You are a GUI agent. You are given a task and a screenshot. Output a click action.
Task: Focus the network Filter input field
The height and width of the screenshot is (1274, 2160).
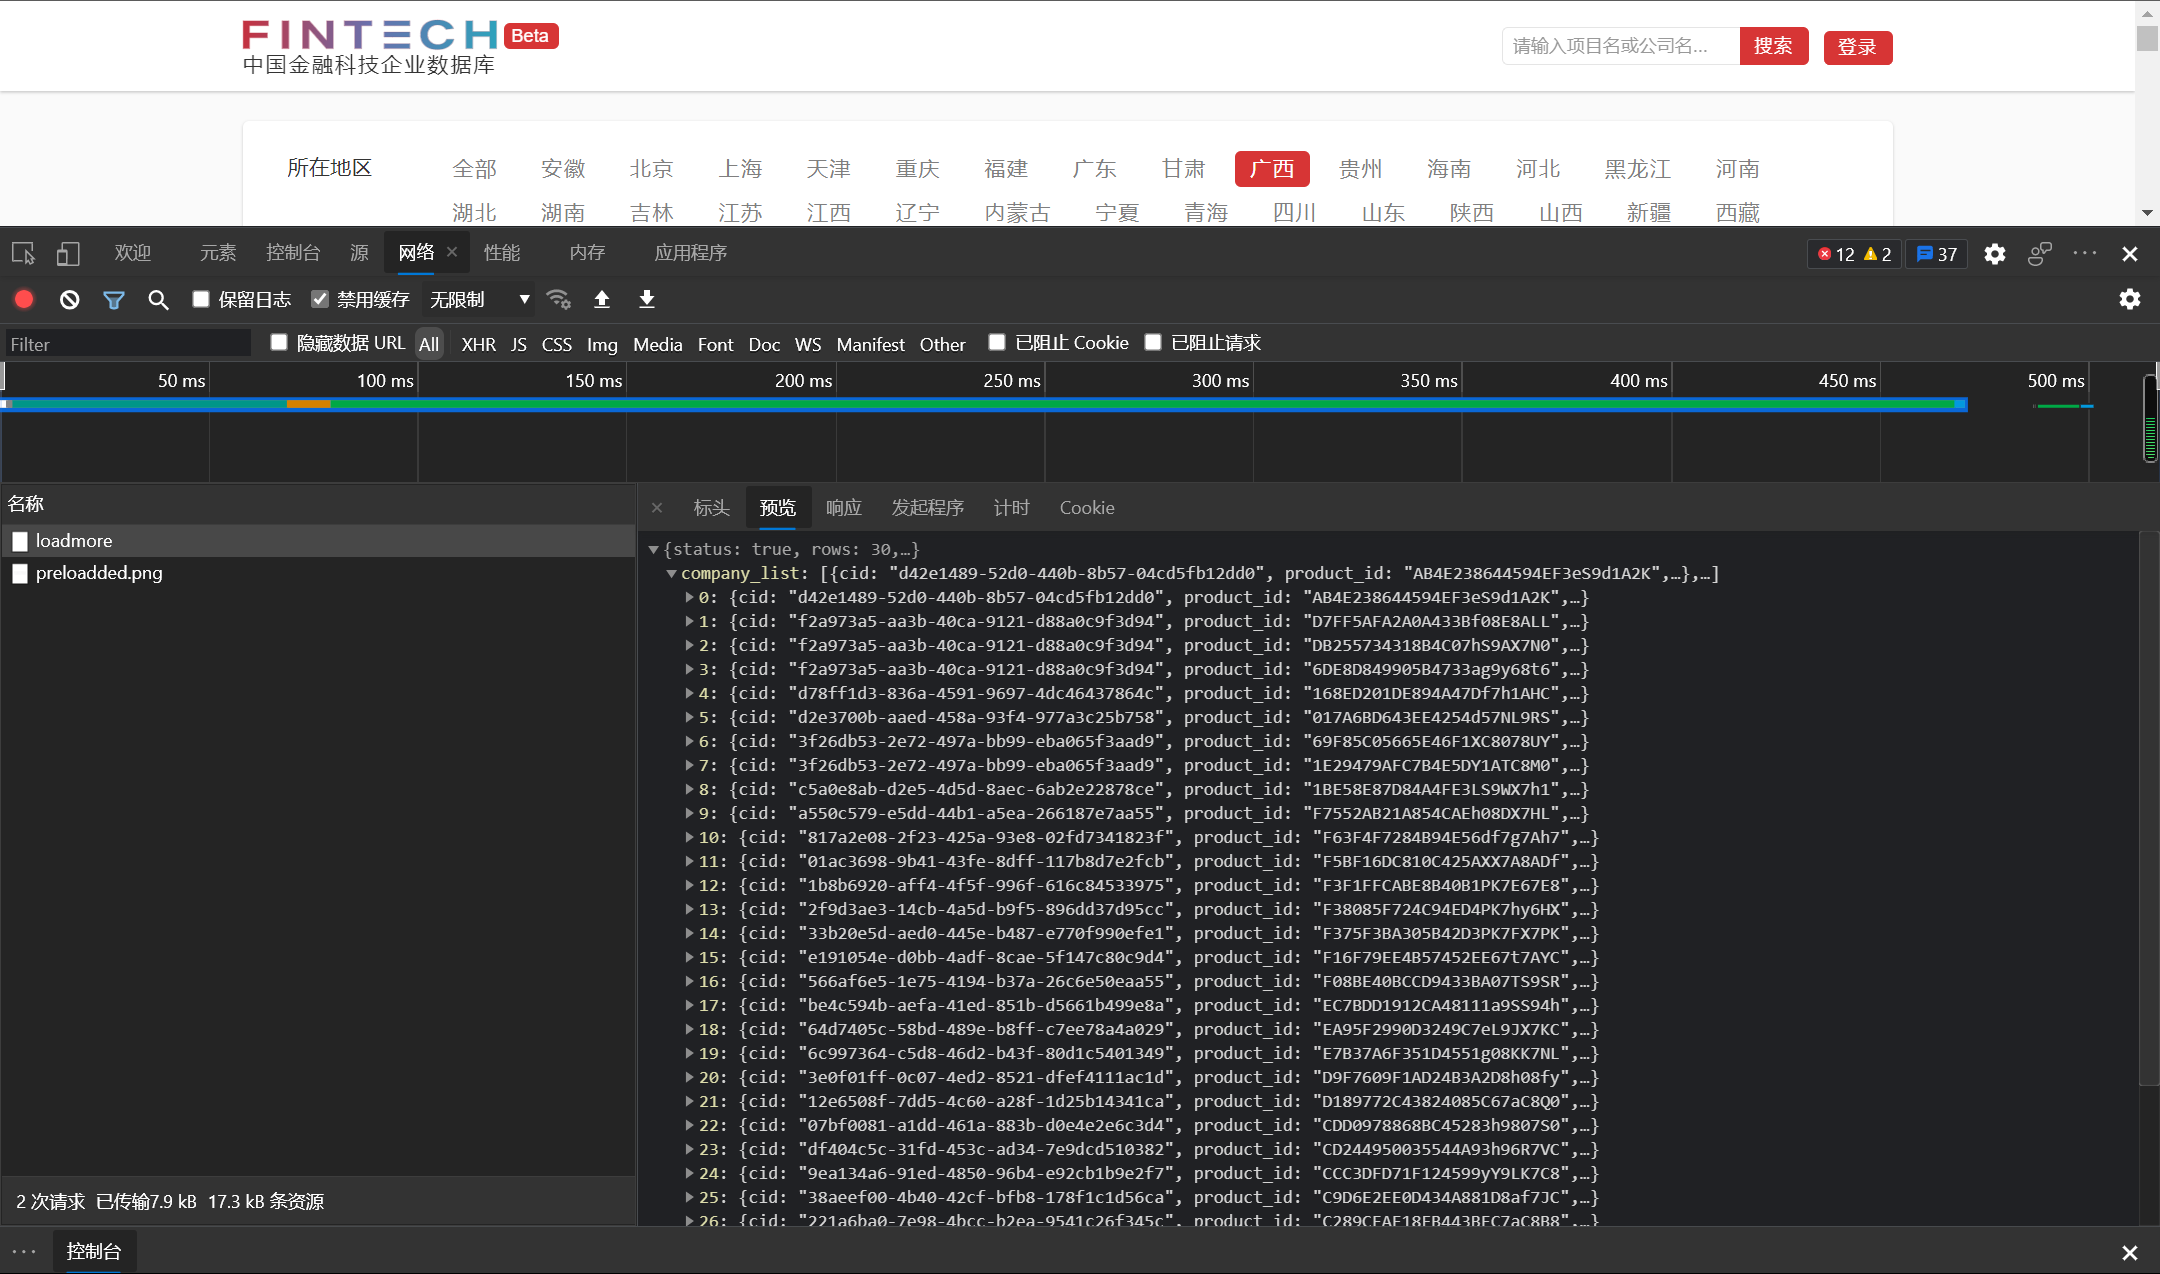(x=128, y=344)
